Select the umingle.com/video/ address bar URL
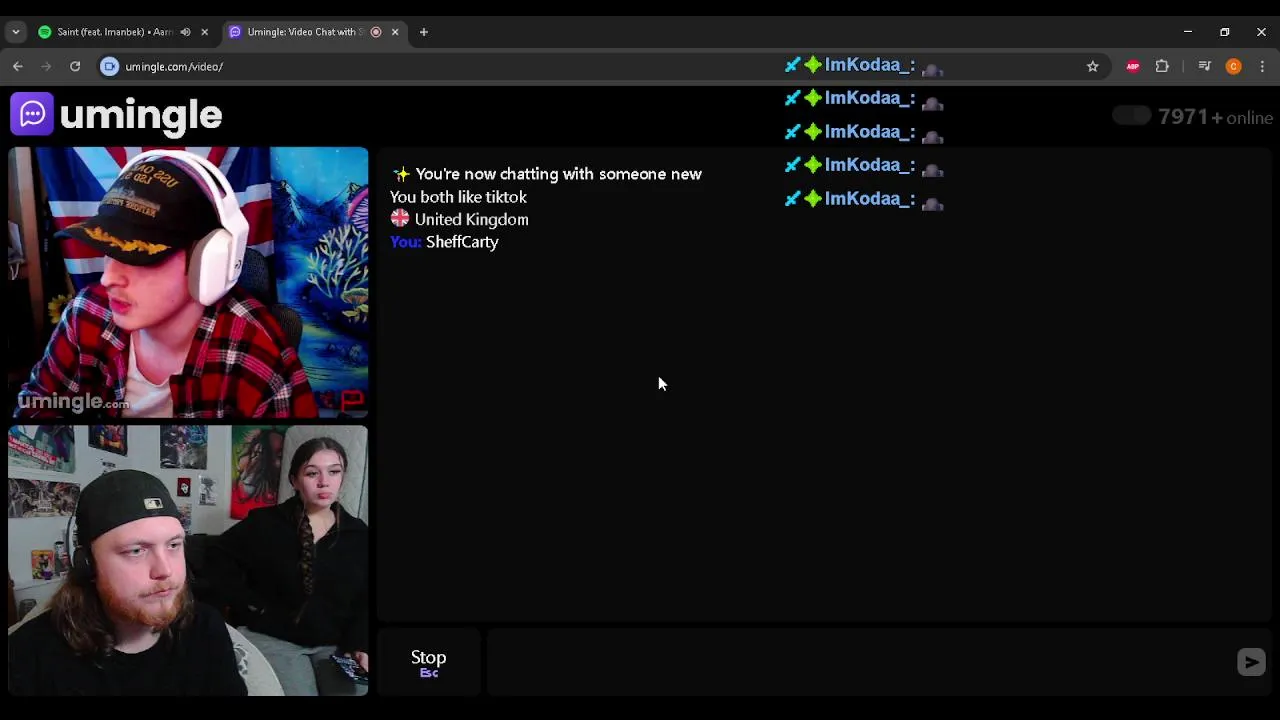This screenshot has width=1280, height=720. [x=174, y=67]
